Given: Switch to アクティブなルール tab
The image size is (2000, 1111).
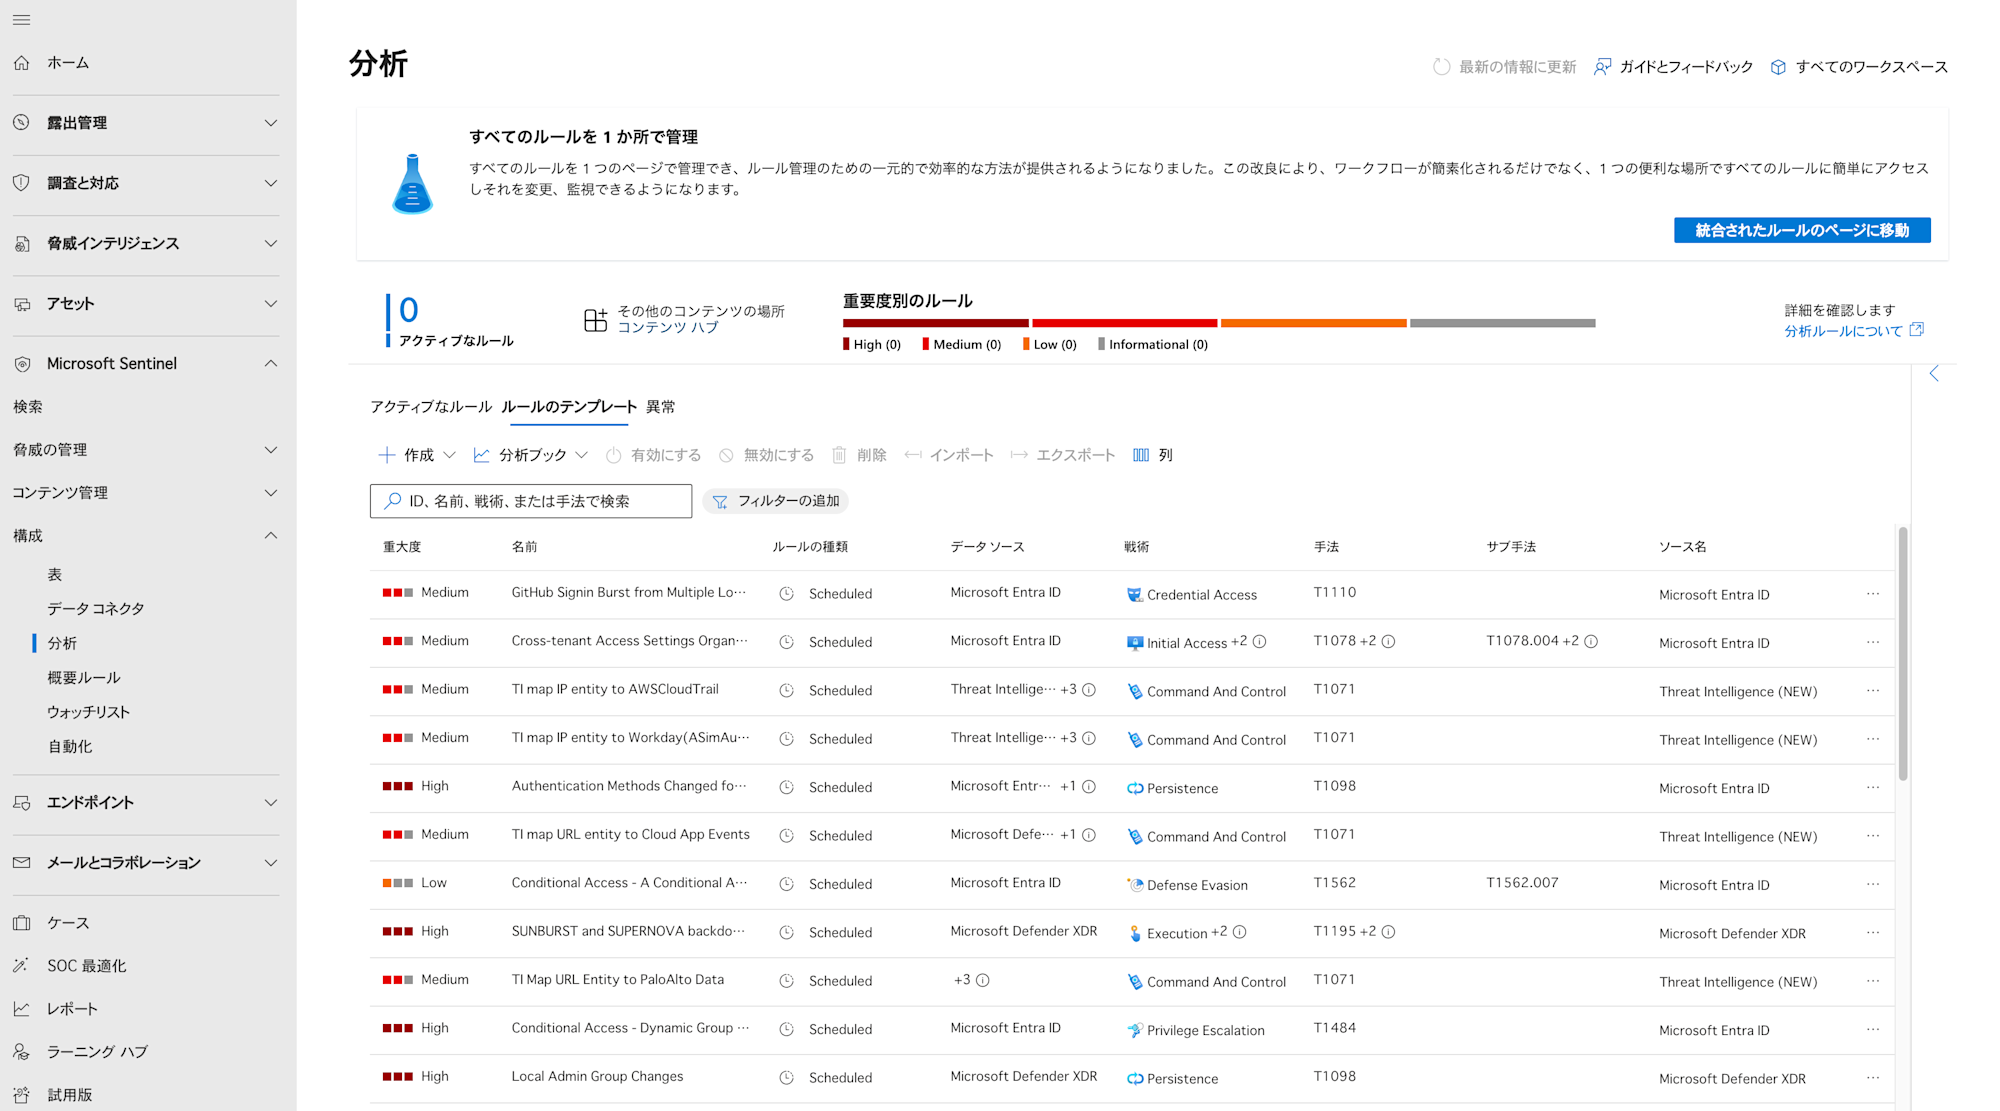Looking at the screenshot, I should click(431, 407).
